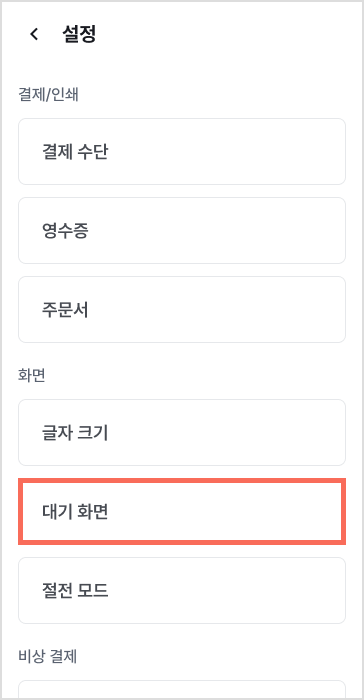Click the 대기 화면 text label
The height and width of the screenshot is (700, 364).
pos(75,512)
